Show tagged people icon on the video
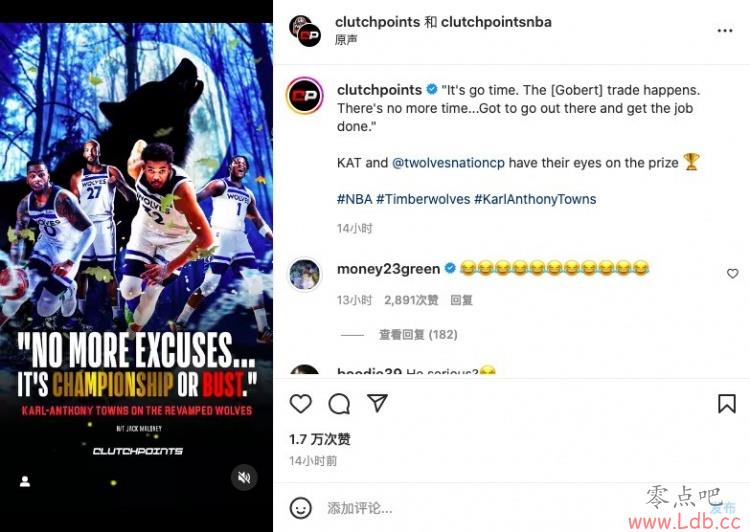750x532 pixels. 25,481
